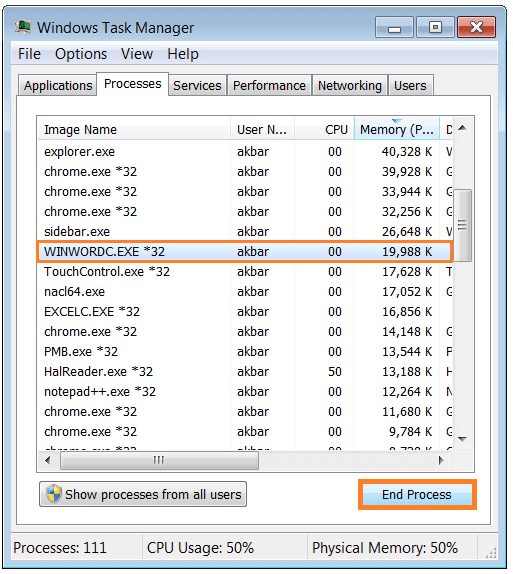Click the 13,544 K memory value
This screenshot has width=513, height=574.
[407, 351]
